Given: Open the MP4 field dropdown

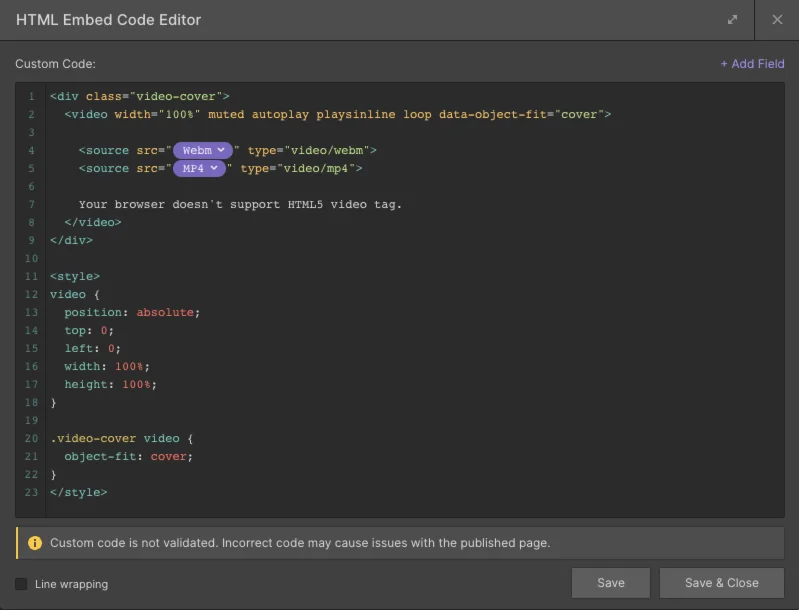Looking at the screenshot, I should [x=199, y=168].
